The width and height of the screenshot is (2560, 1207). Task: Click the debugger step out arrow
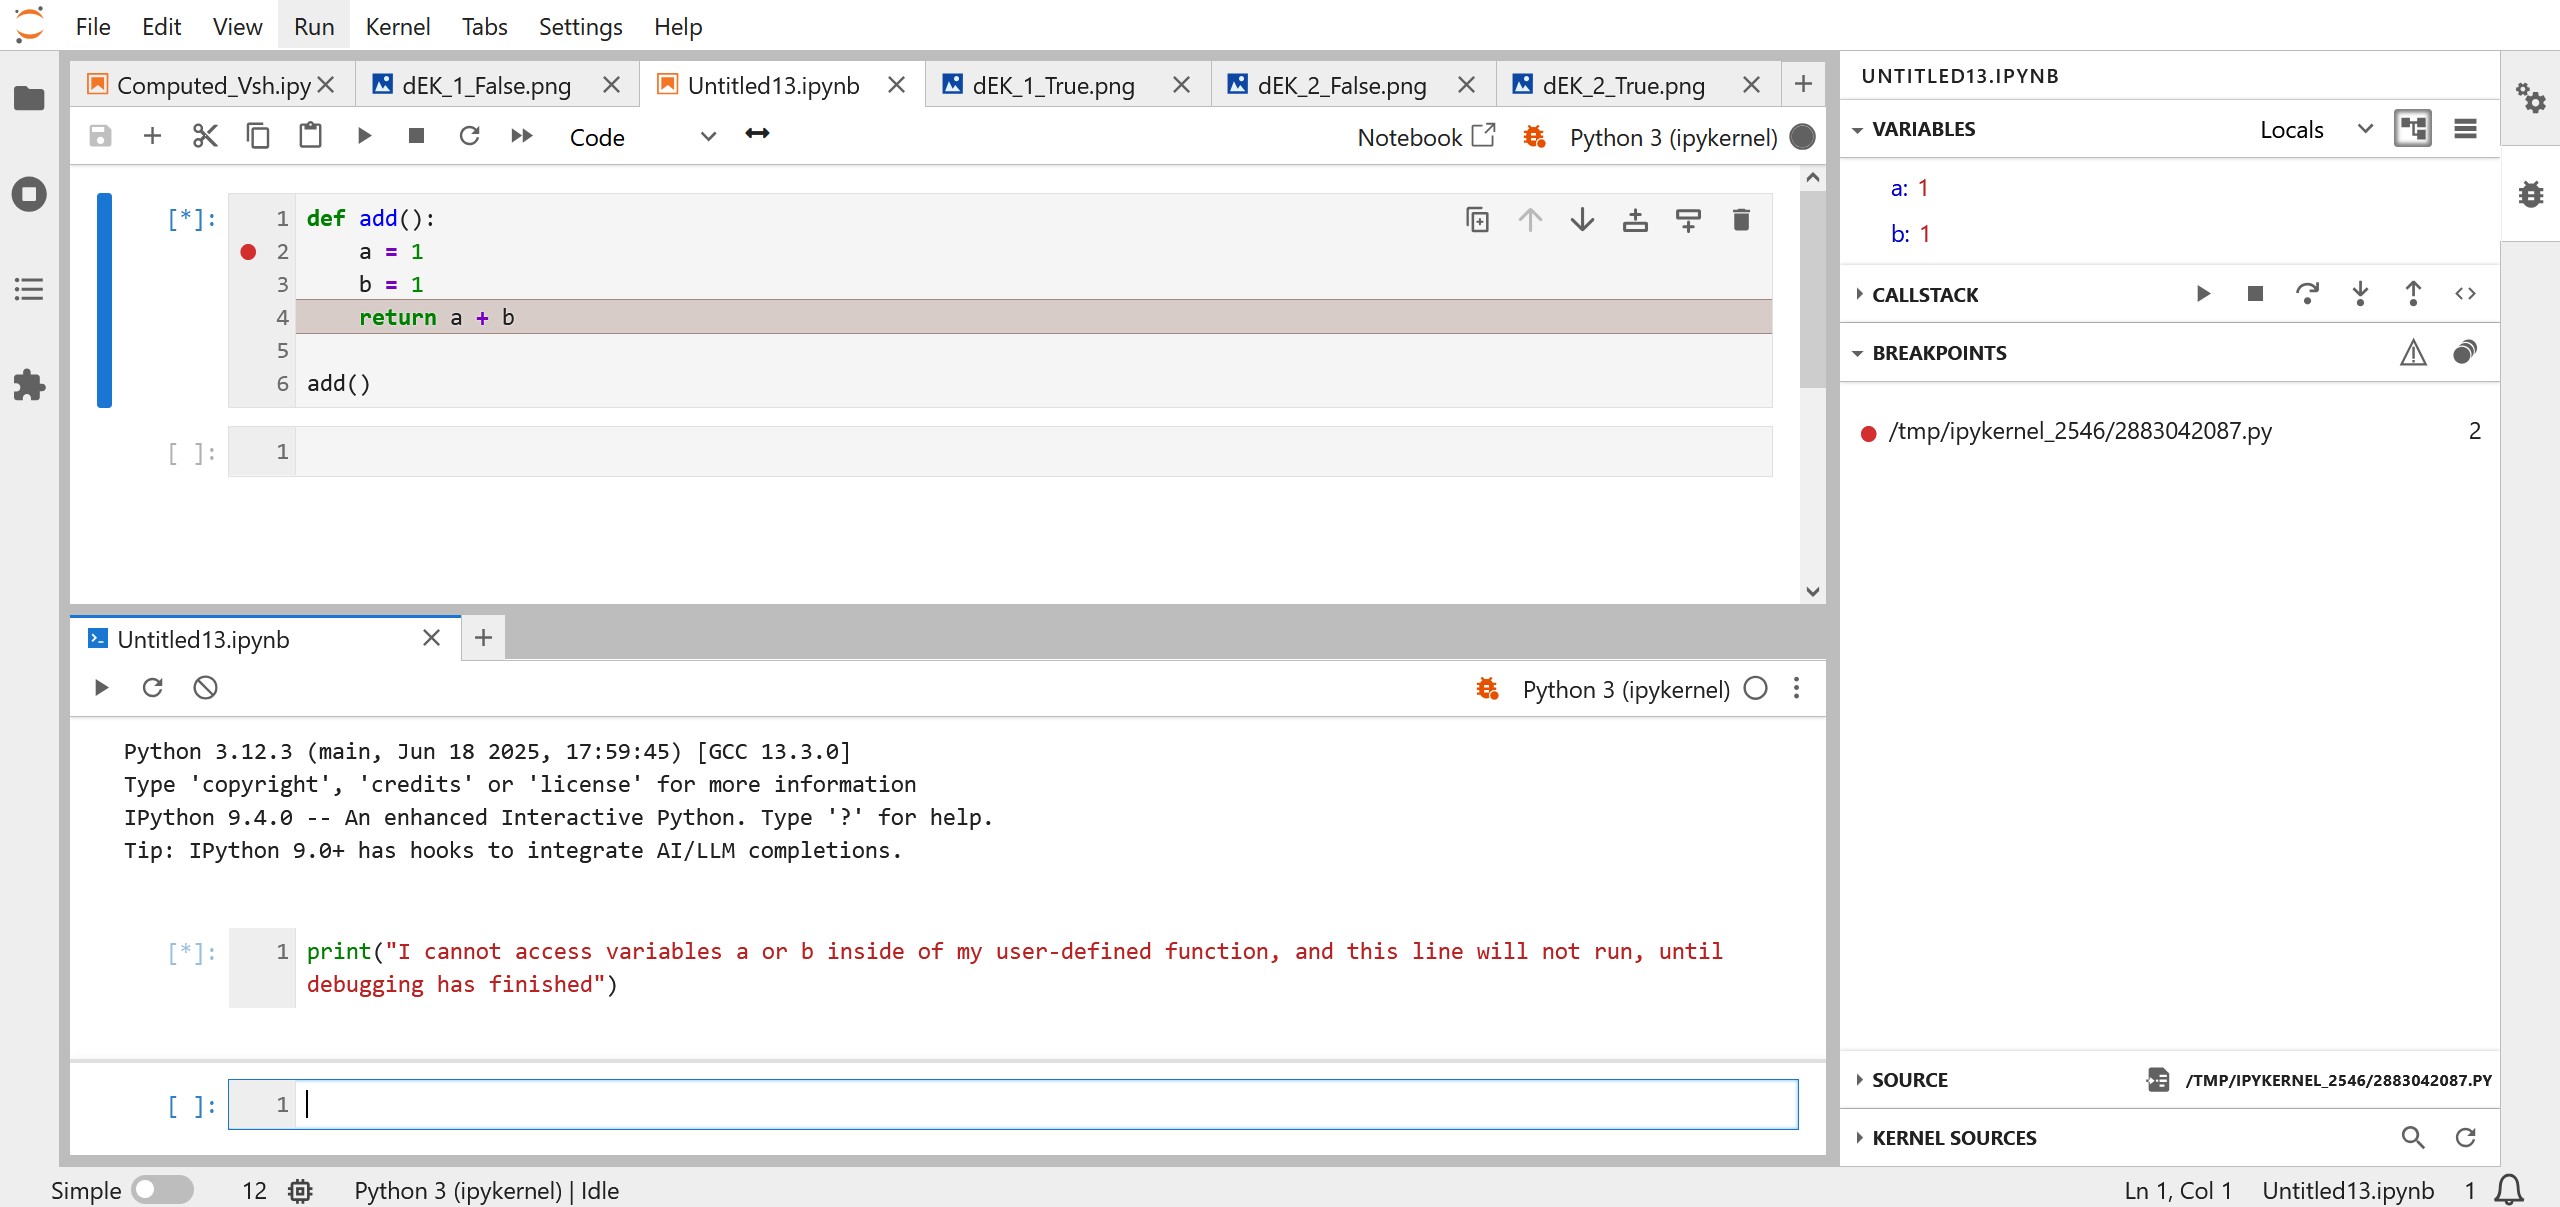(x=2413, y=294)
